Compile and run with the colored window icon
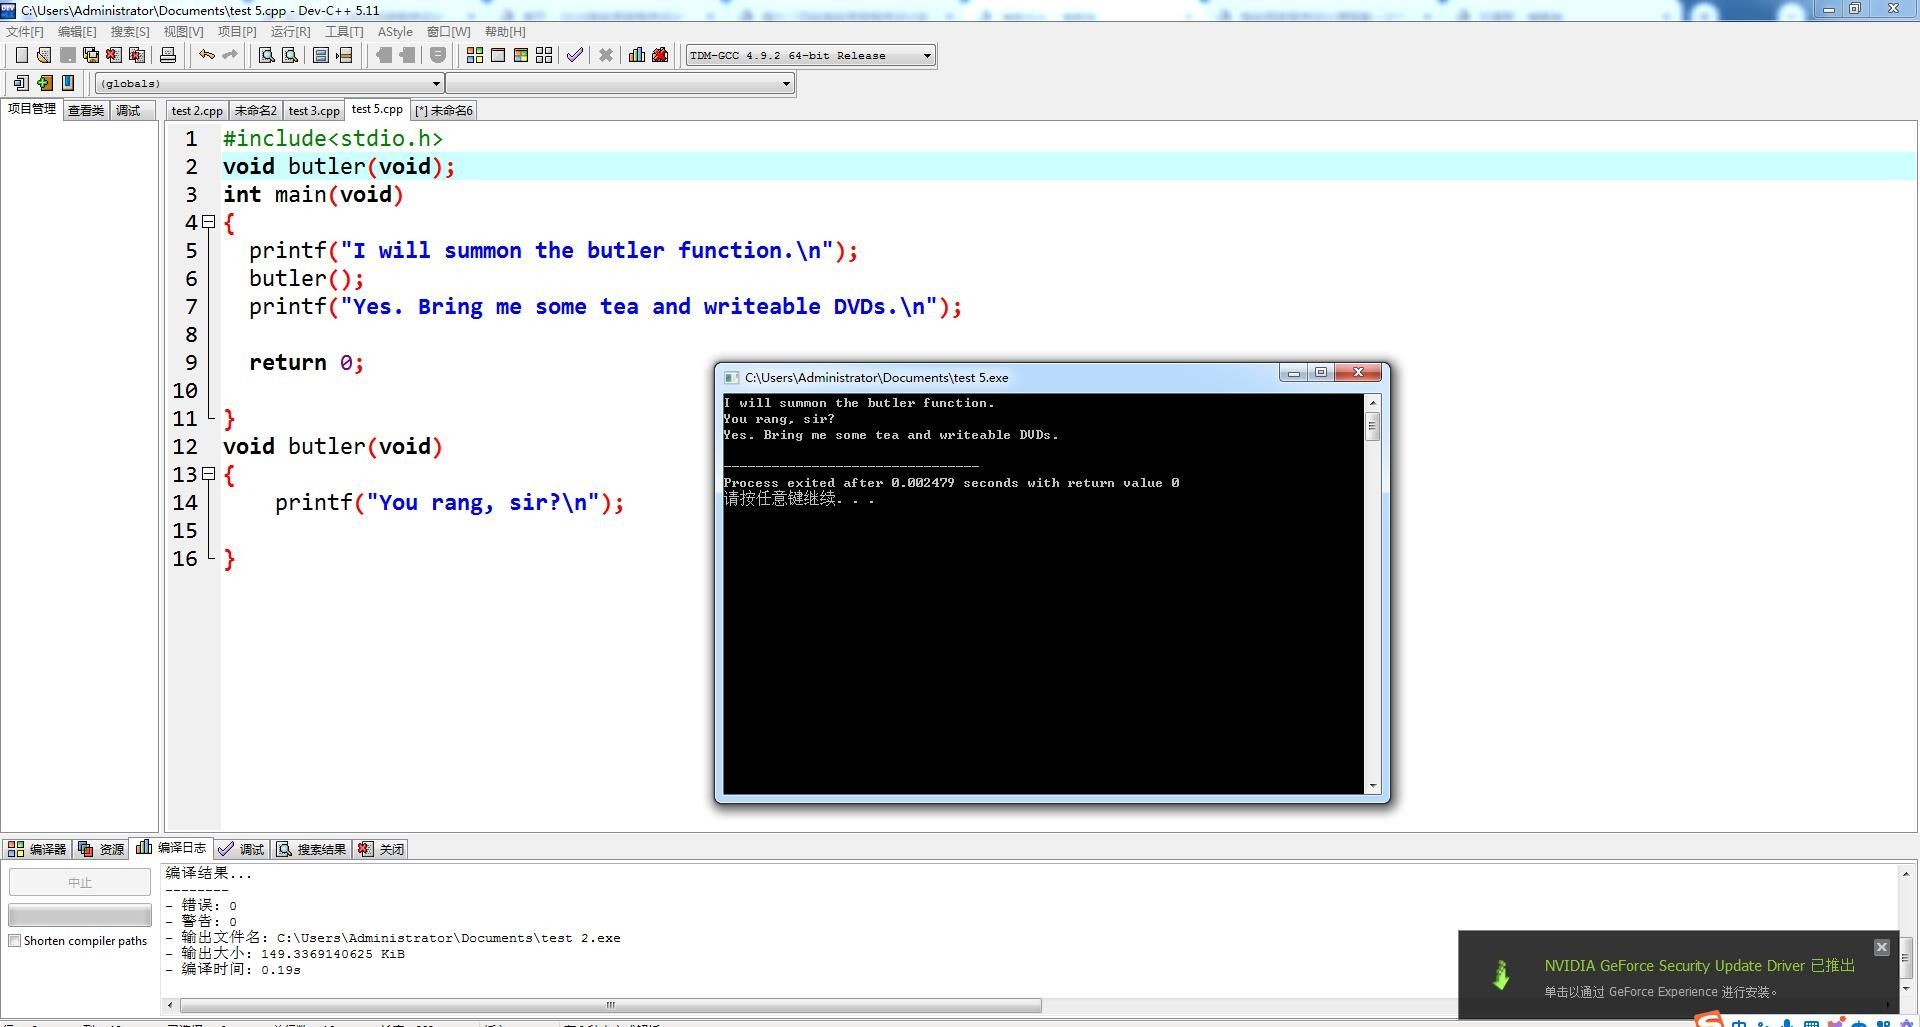1920x1027 pixels. click(521, 55)
